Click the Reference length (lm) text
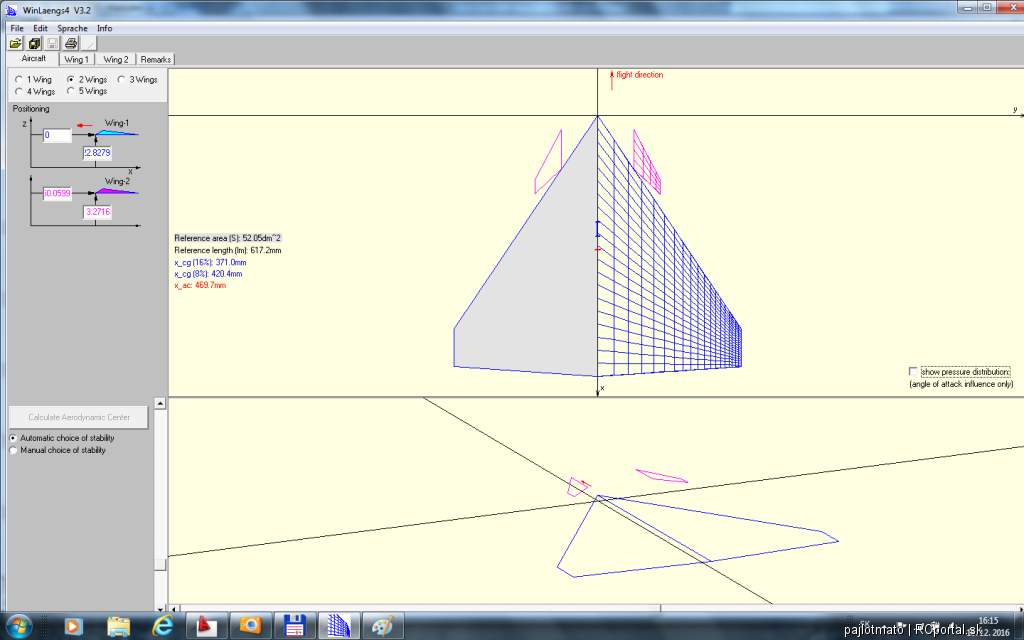 tap(227, 250)
